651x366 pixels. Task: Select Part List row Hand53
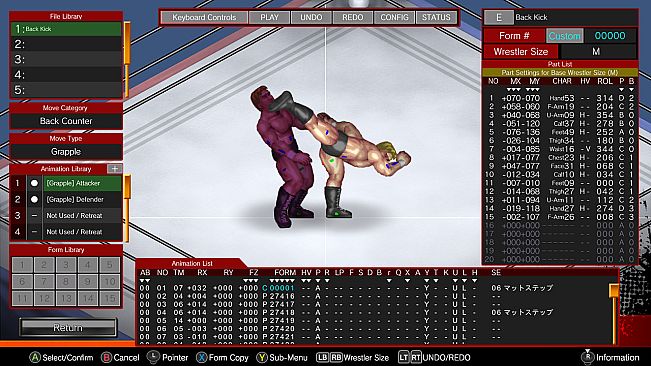[560, 98]
